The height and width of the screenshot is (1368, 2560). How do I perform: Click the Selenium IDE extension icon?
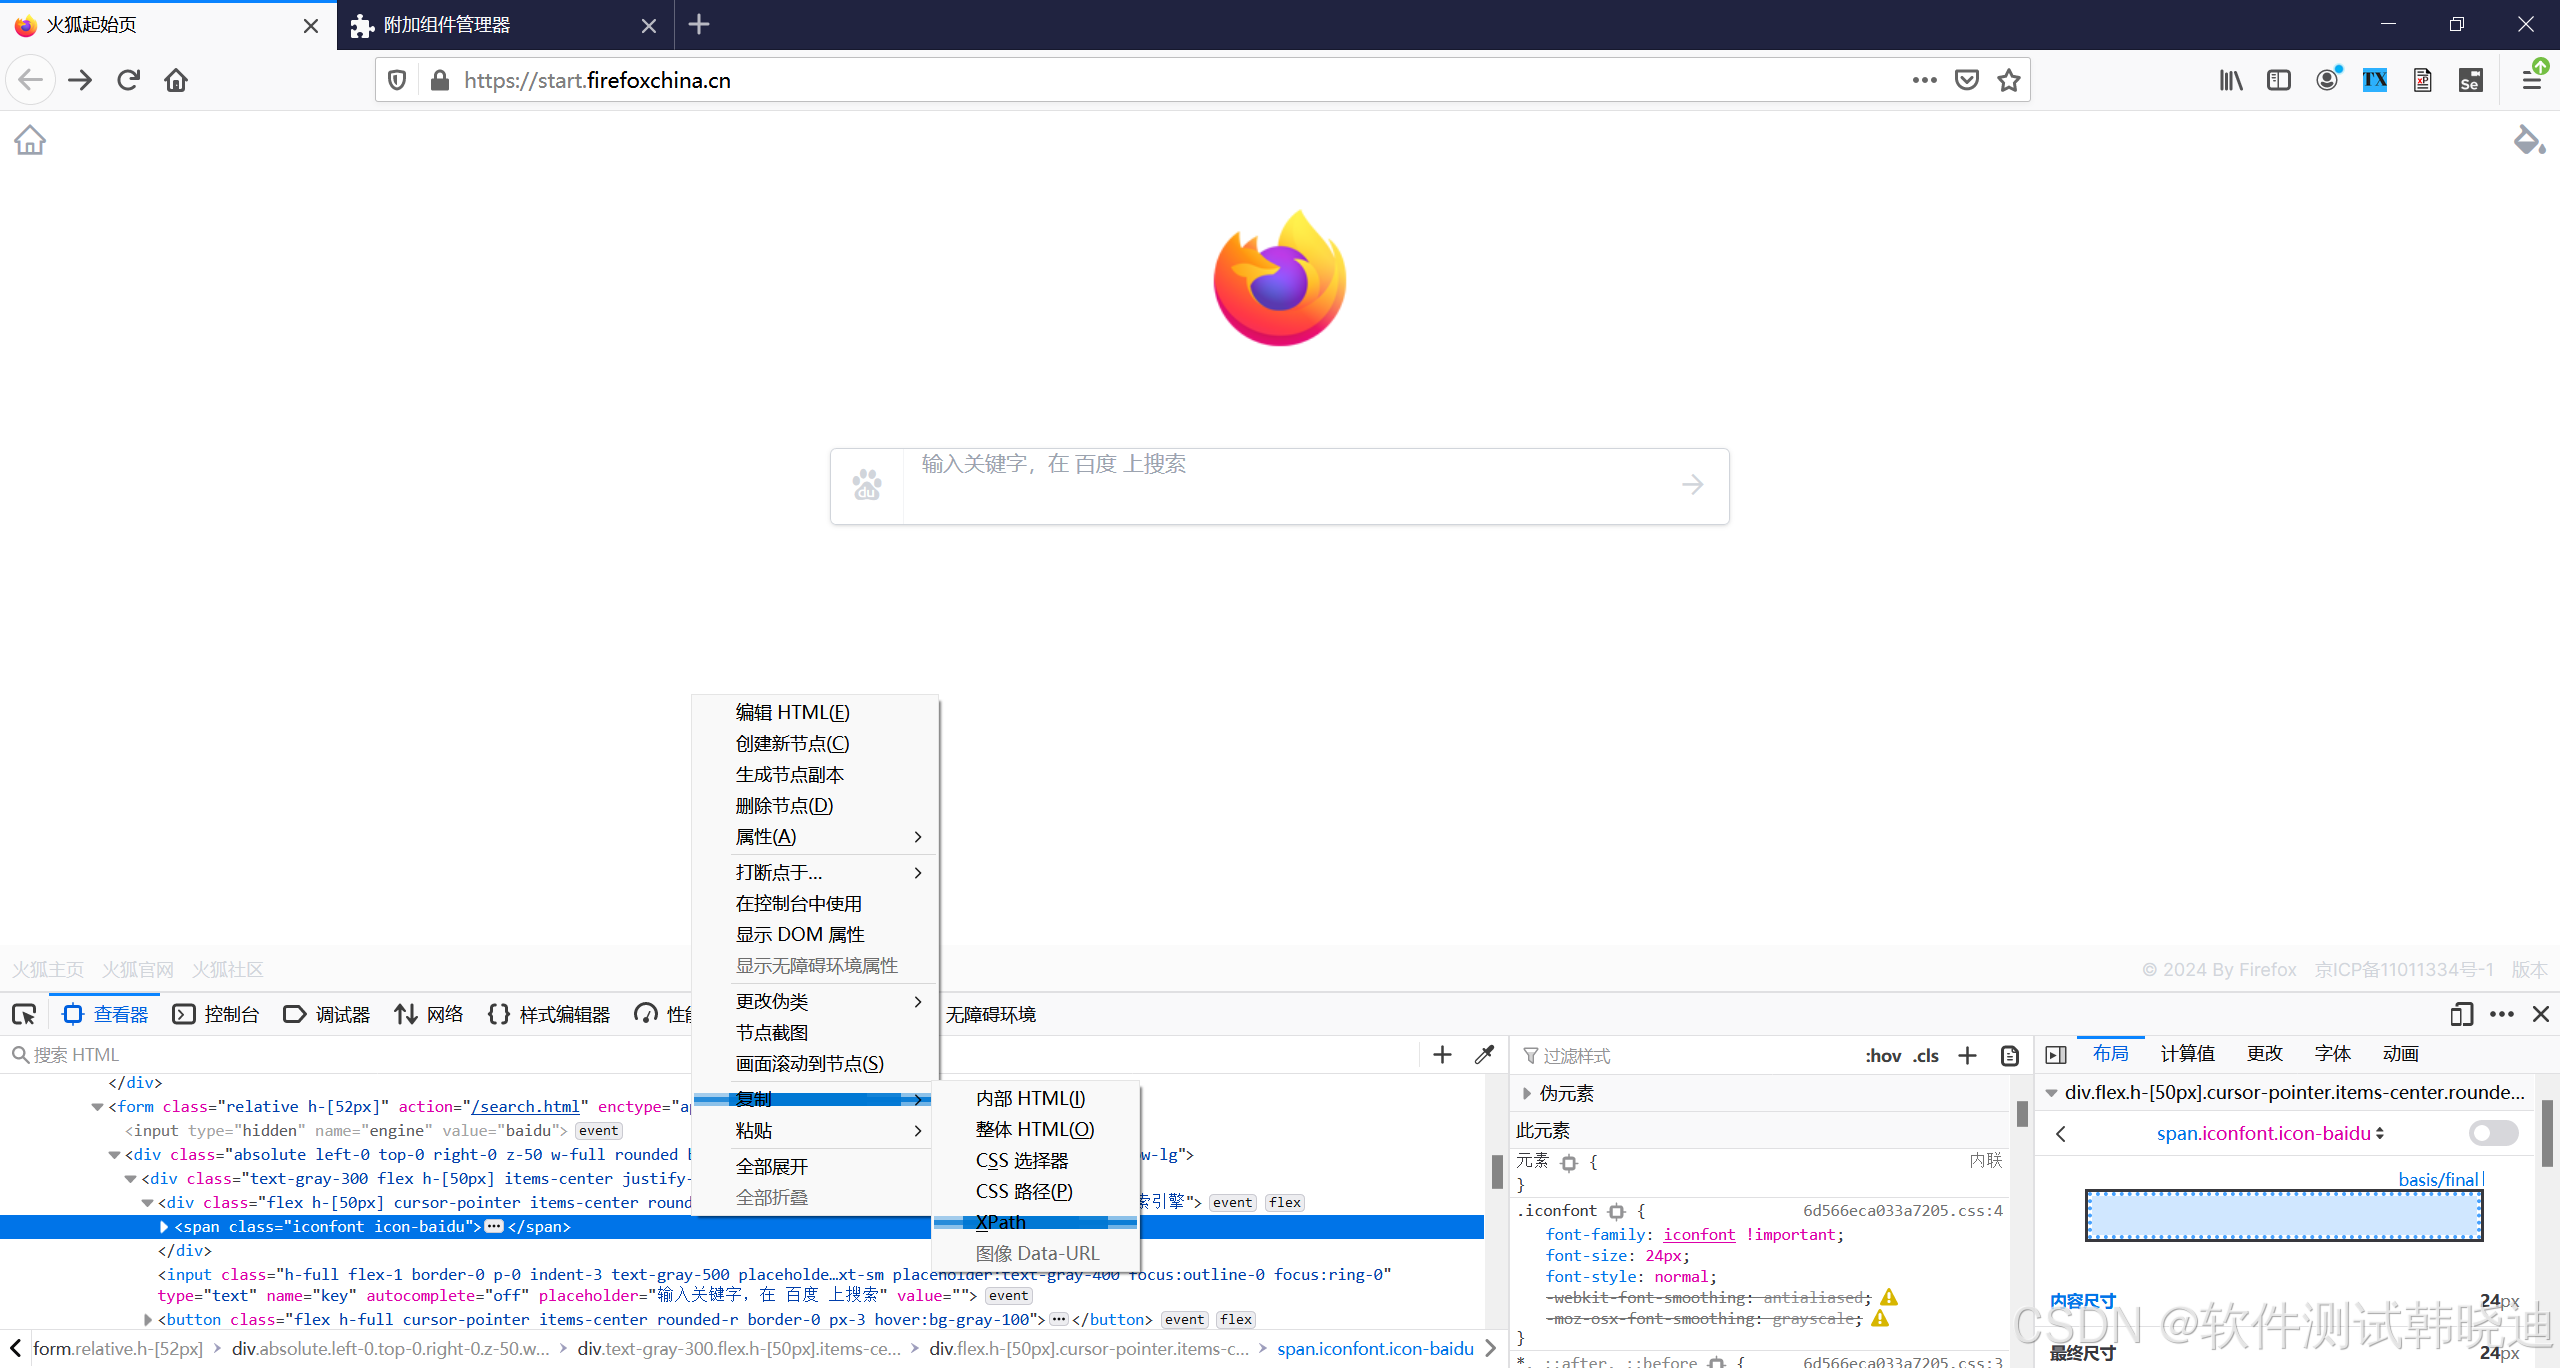2470,80
